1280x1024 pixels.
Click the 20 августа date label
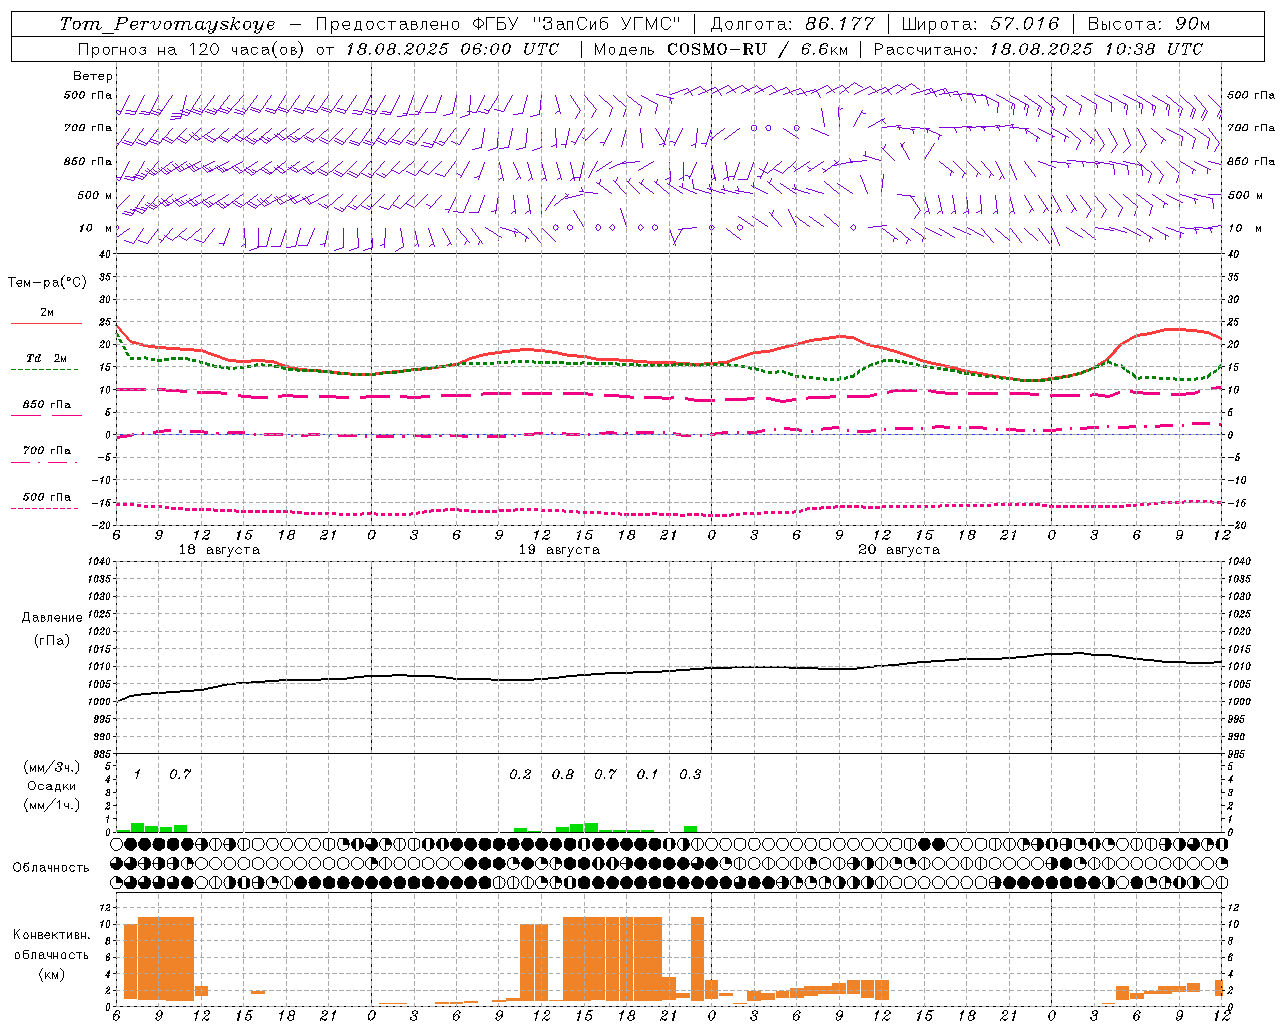pyautogui.click(x=899, y=550)
